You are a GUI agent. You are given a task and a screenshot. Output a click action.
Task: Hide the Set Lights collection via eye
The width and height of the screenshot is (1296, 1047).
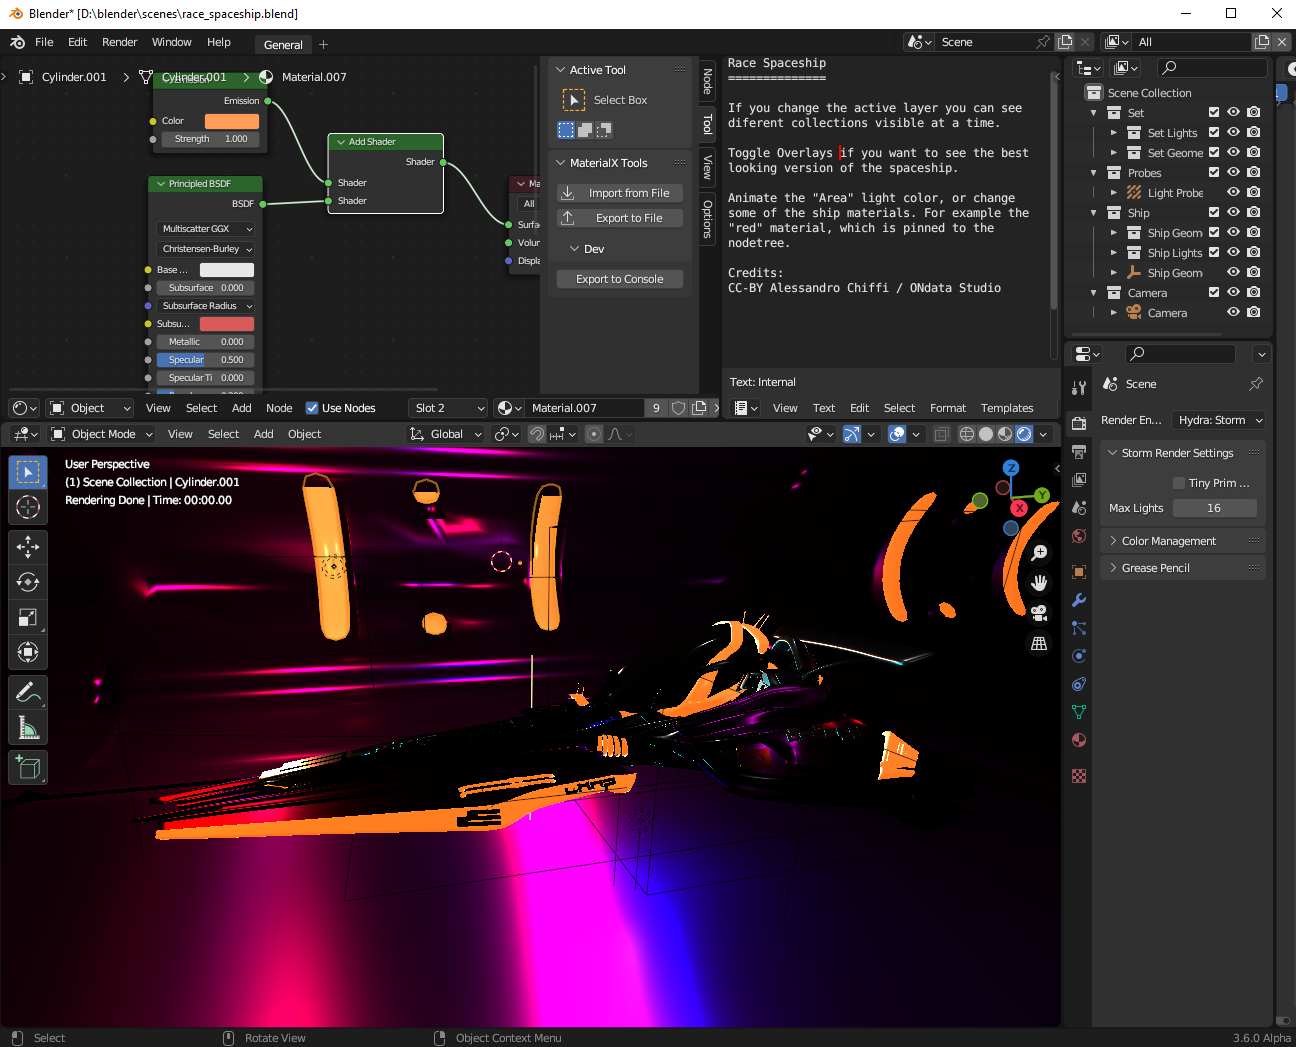point(1234,133)
